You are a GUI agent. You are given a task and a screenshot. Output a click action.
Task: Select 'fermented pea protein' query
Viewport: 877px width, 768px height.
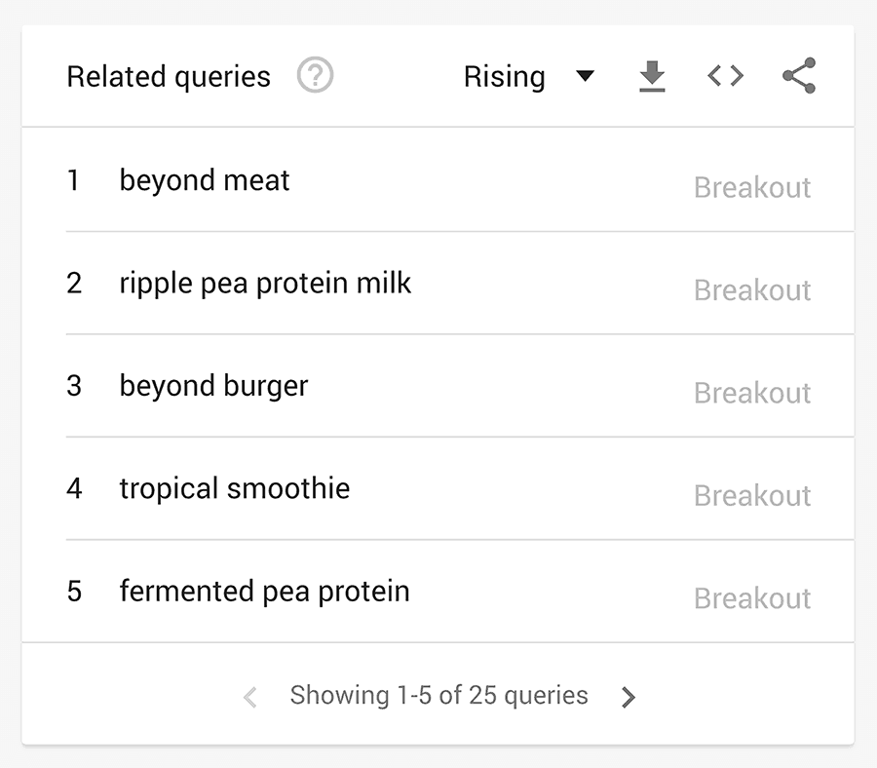pyautogui.click(x=265, y=592)
